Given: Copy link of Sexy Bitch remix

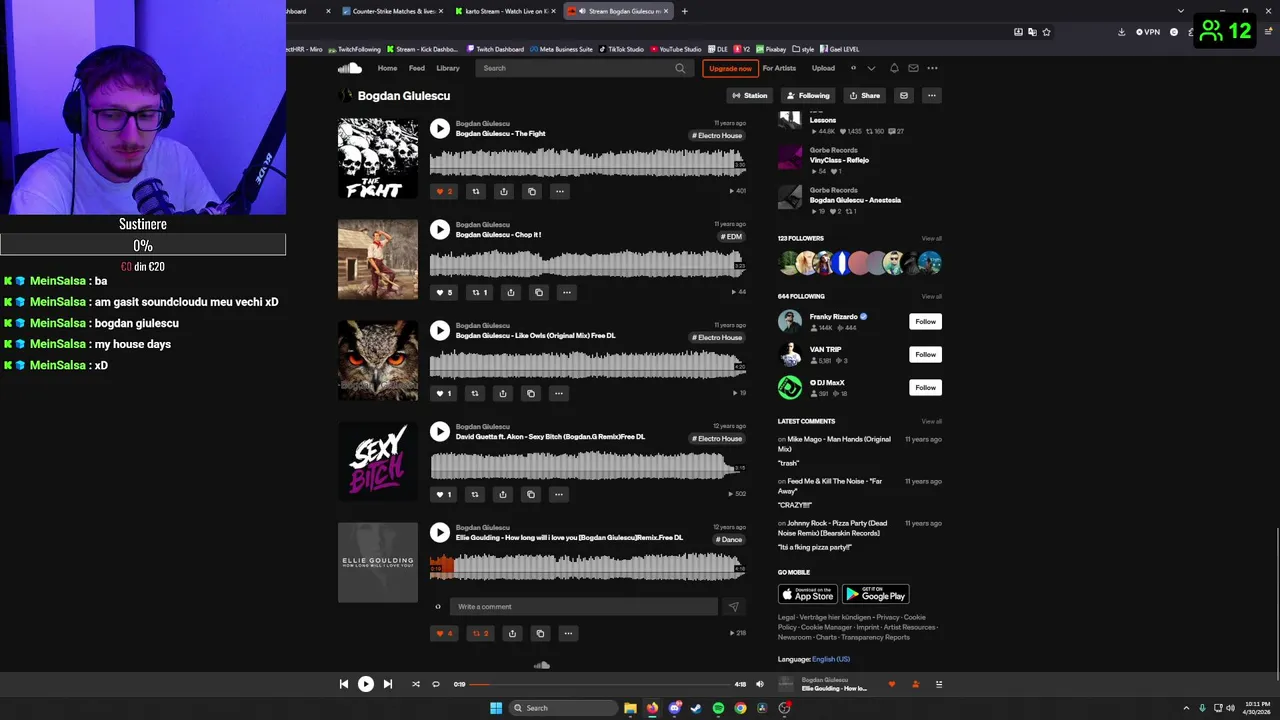Looking at the screenshot, I should (531, 494).
